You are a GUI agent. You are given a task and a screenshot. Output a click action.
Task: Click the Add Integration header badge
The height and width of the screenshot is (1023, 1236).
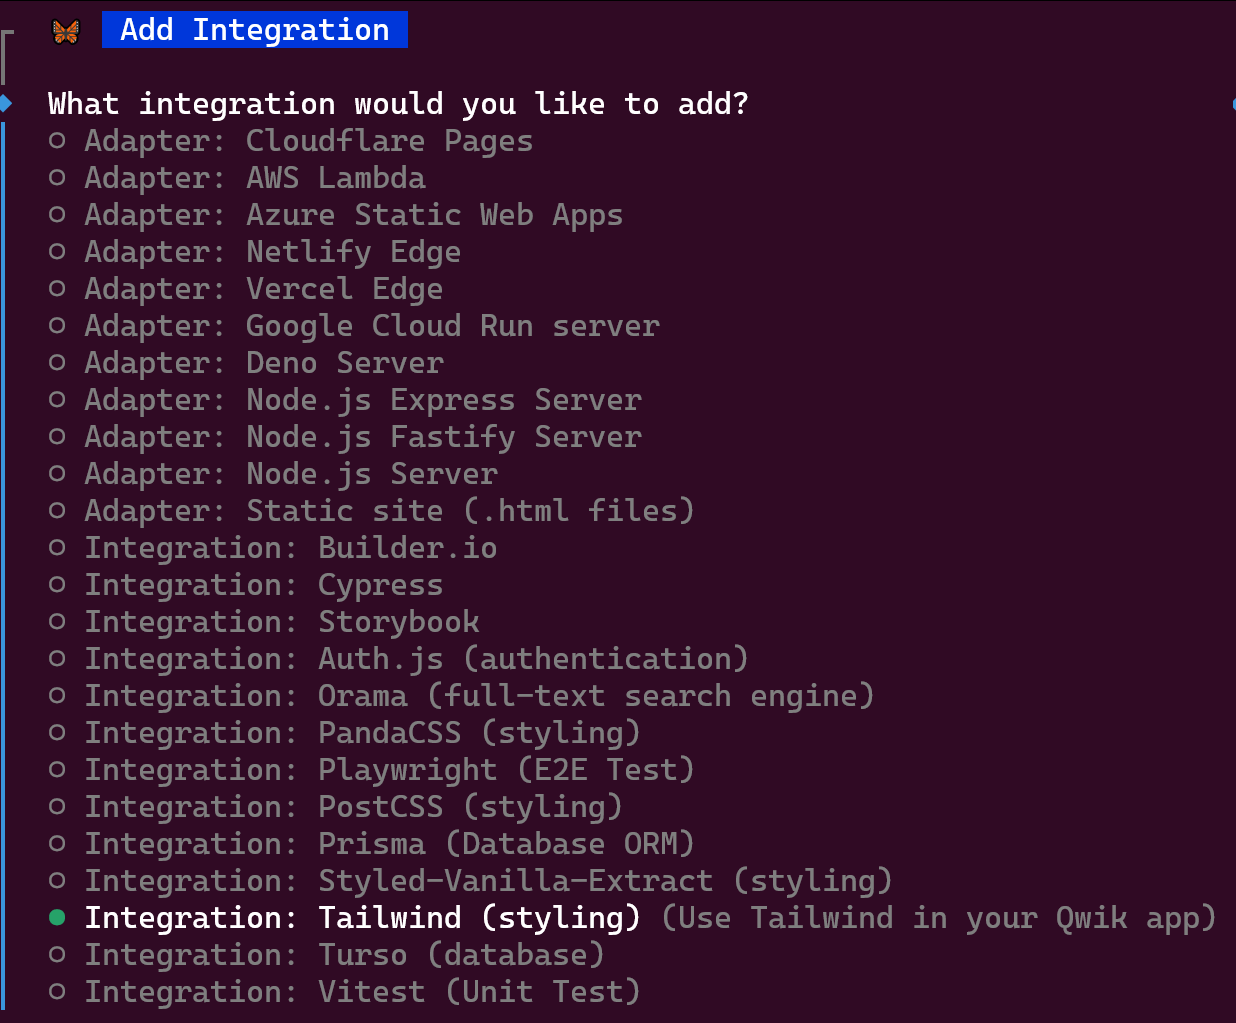tap(254, 29)
